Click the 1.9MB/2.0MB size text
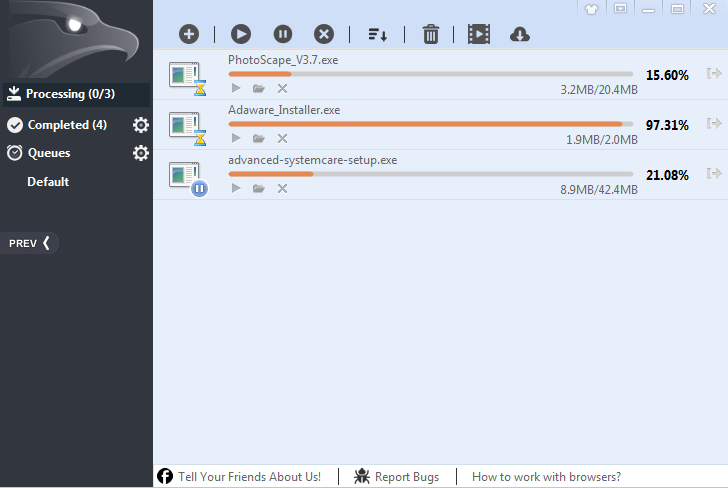Screen dimensions: 728x488 point(602,140)
